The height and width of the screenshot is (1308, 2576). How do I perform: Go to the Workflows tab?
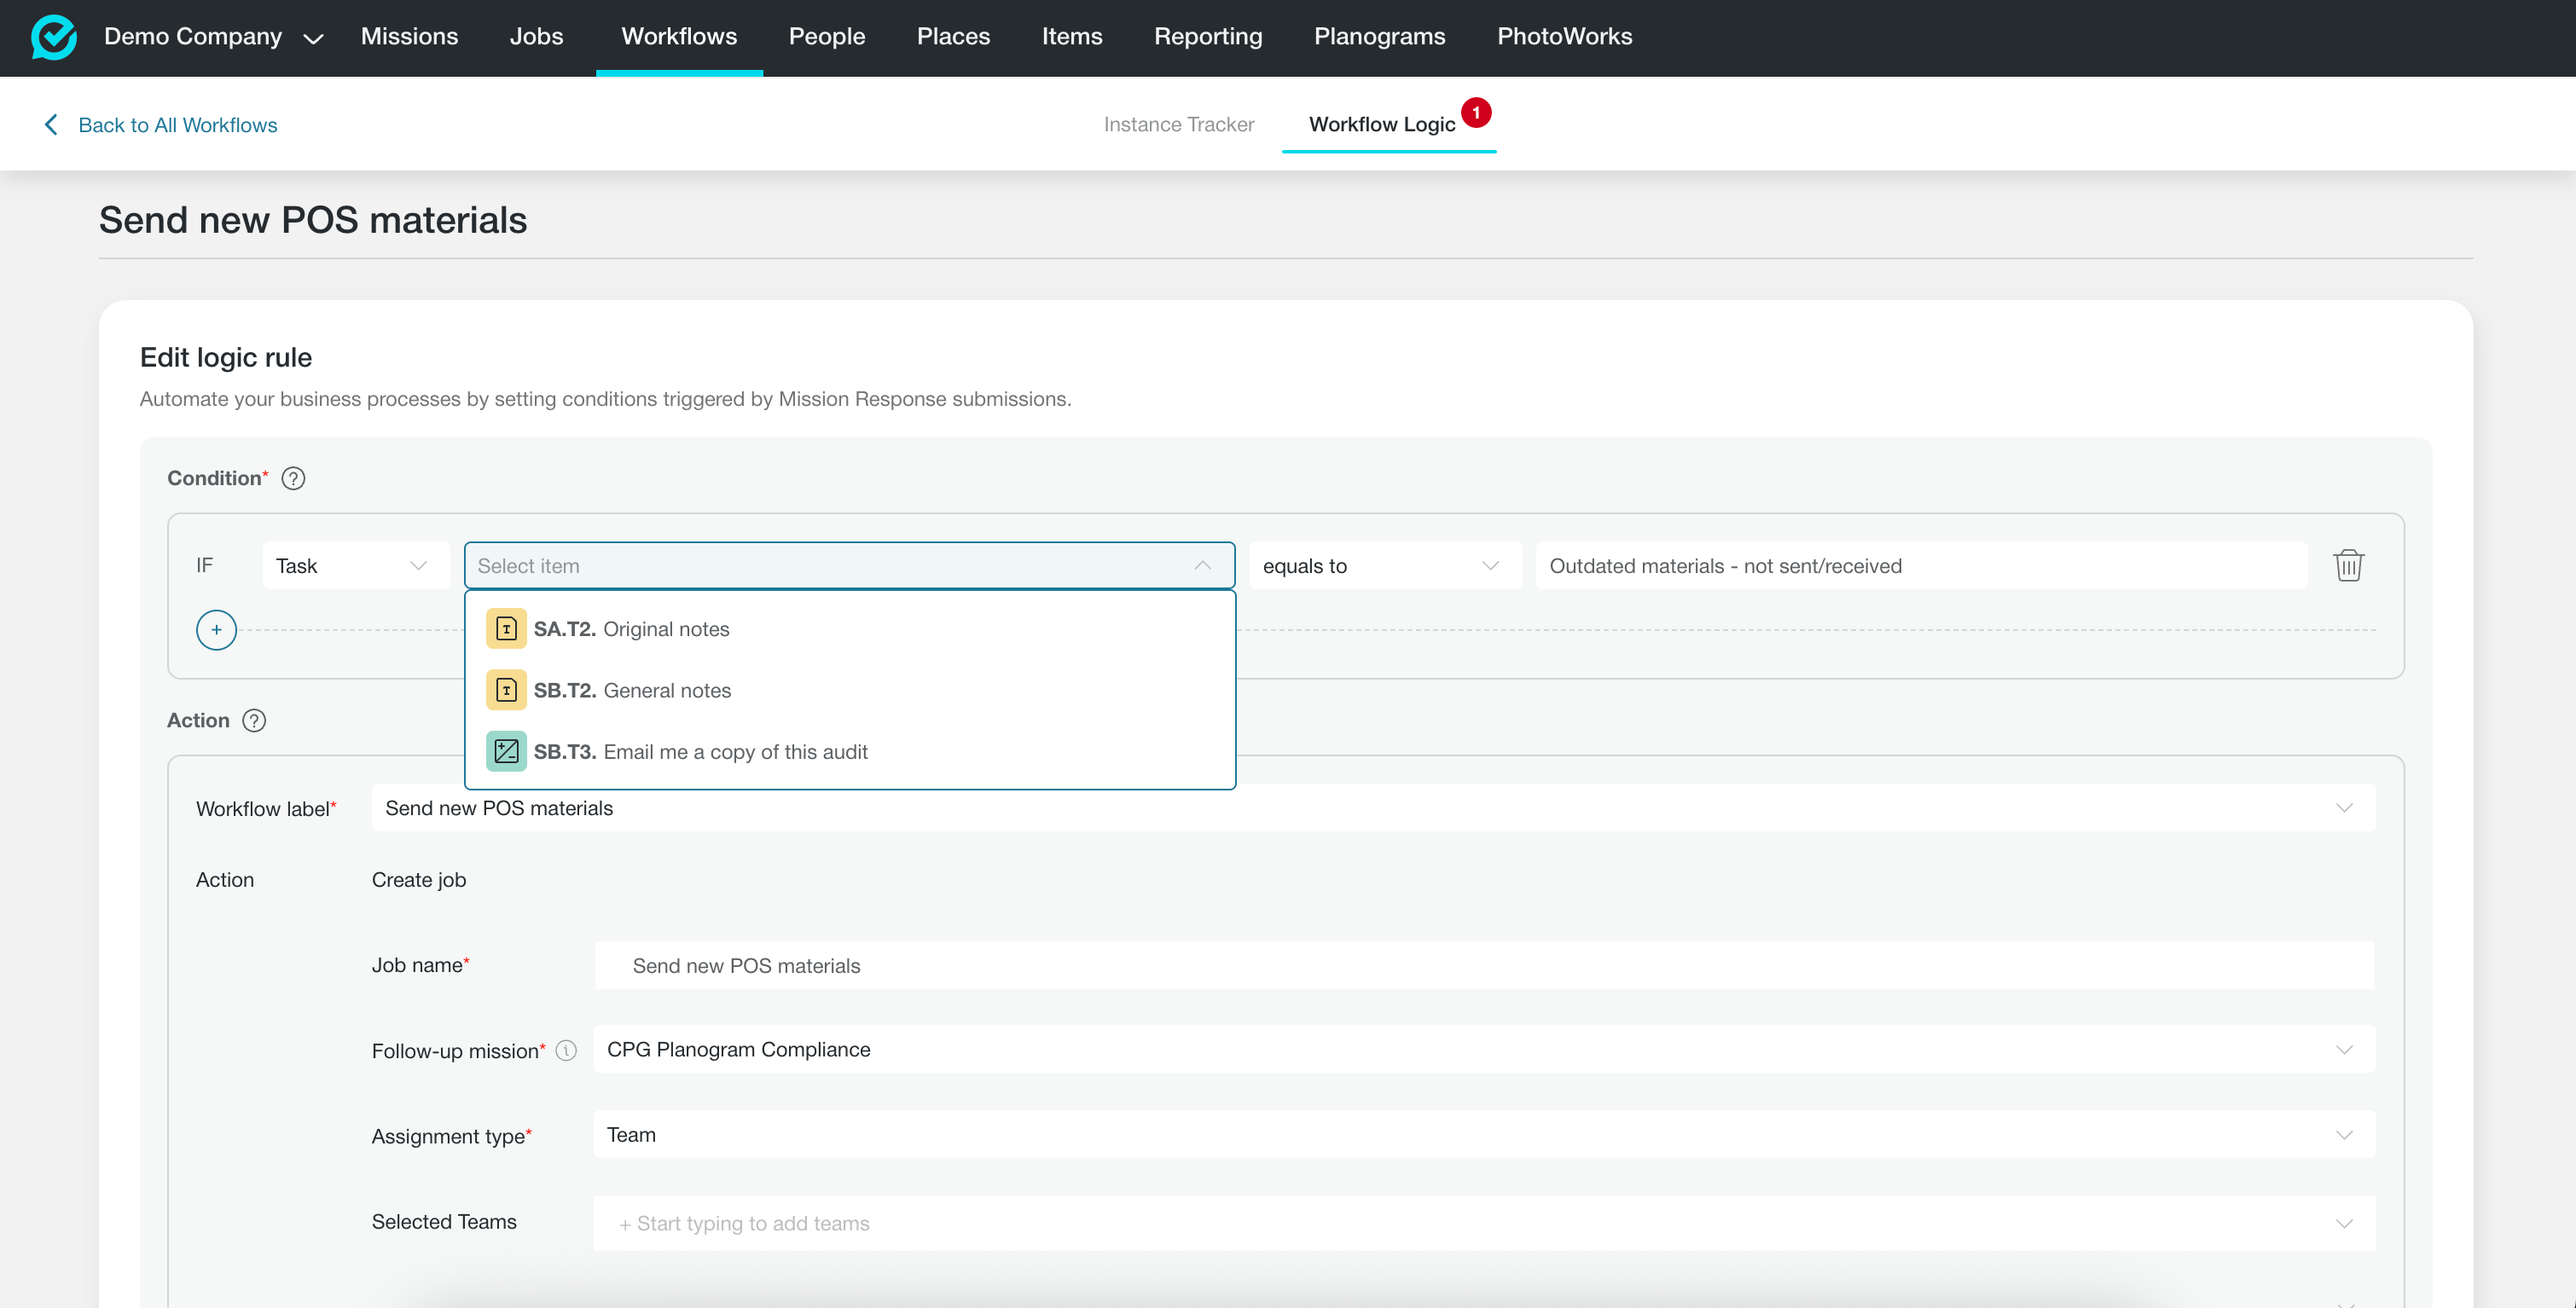pyautogui.click(x=679, y=36)
